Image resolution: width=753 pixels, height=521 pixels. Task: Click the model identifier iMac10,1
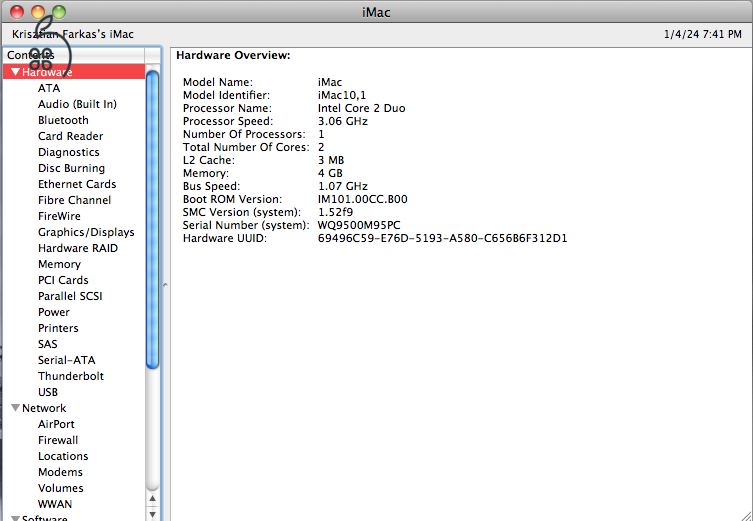point(341,95)
